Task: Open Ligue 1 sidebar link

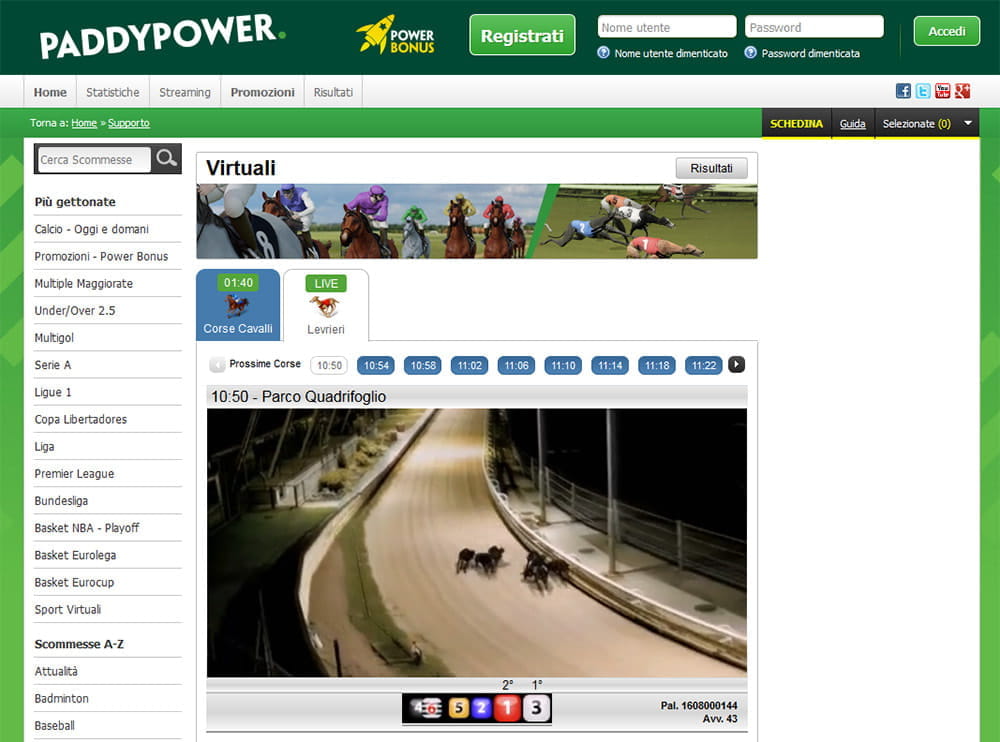Action: [x=53, y=392]
